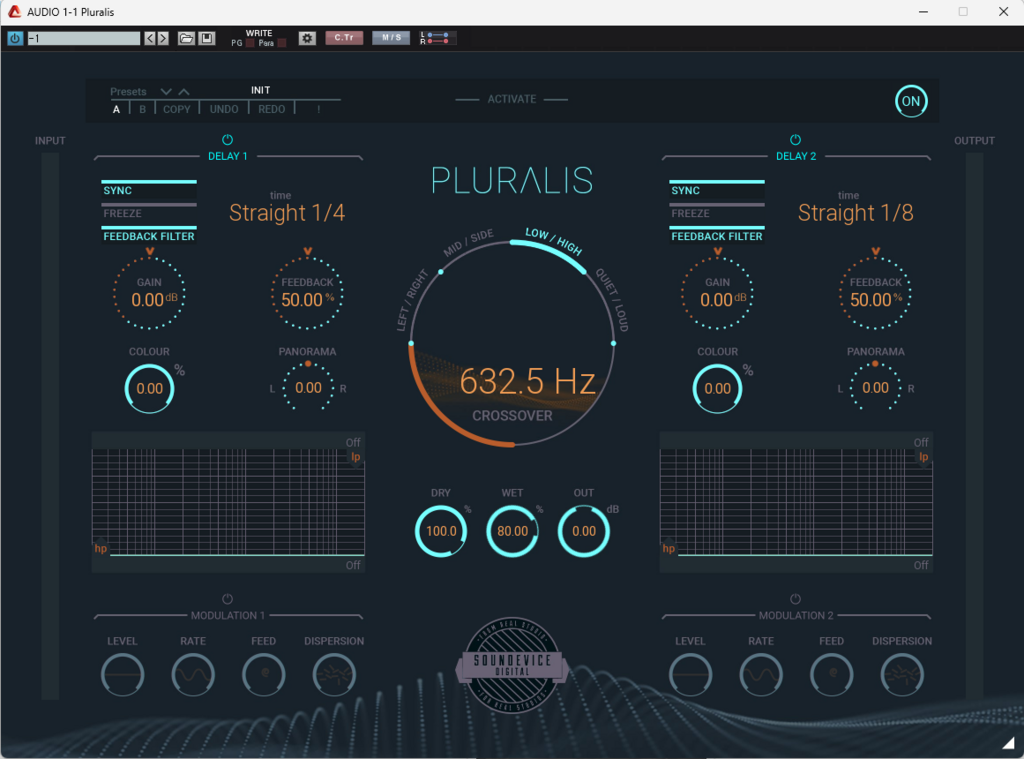Click the exclamation mark panic button

coord(319,109)
